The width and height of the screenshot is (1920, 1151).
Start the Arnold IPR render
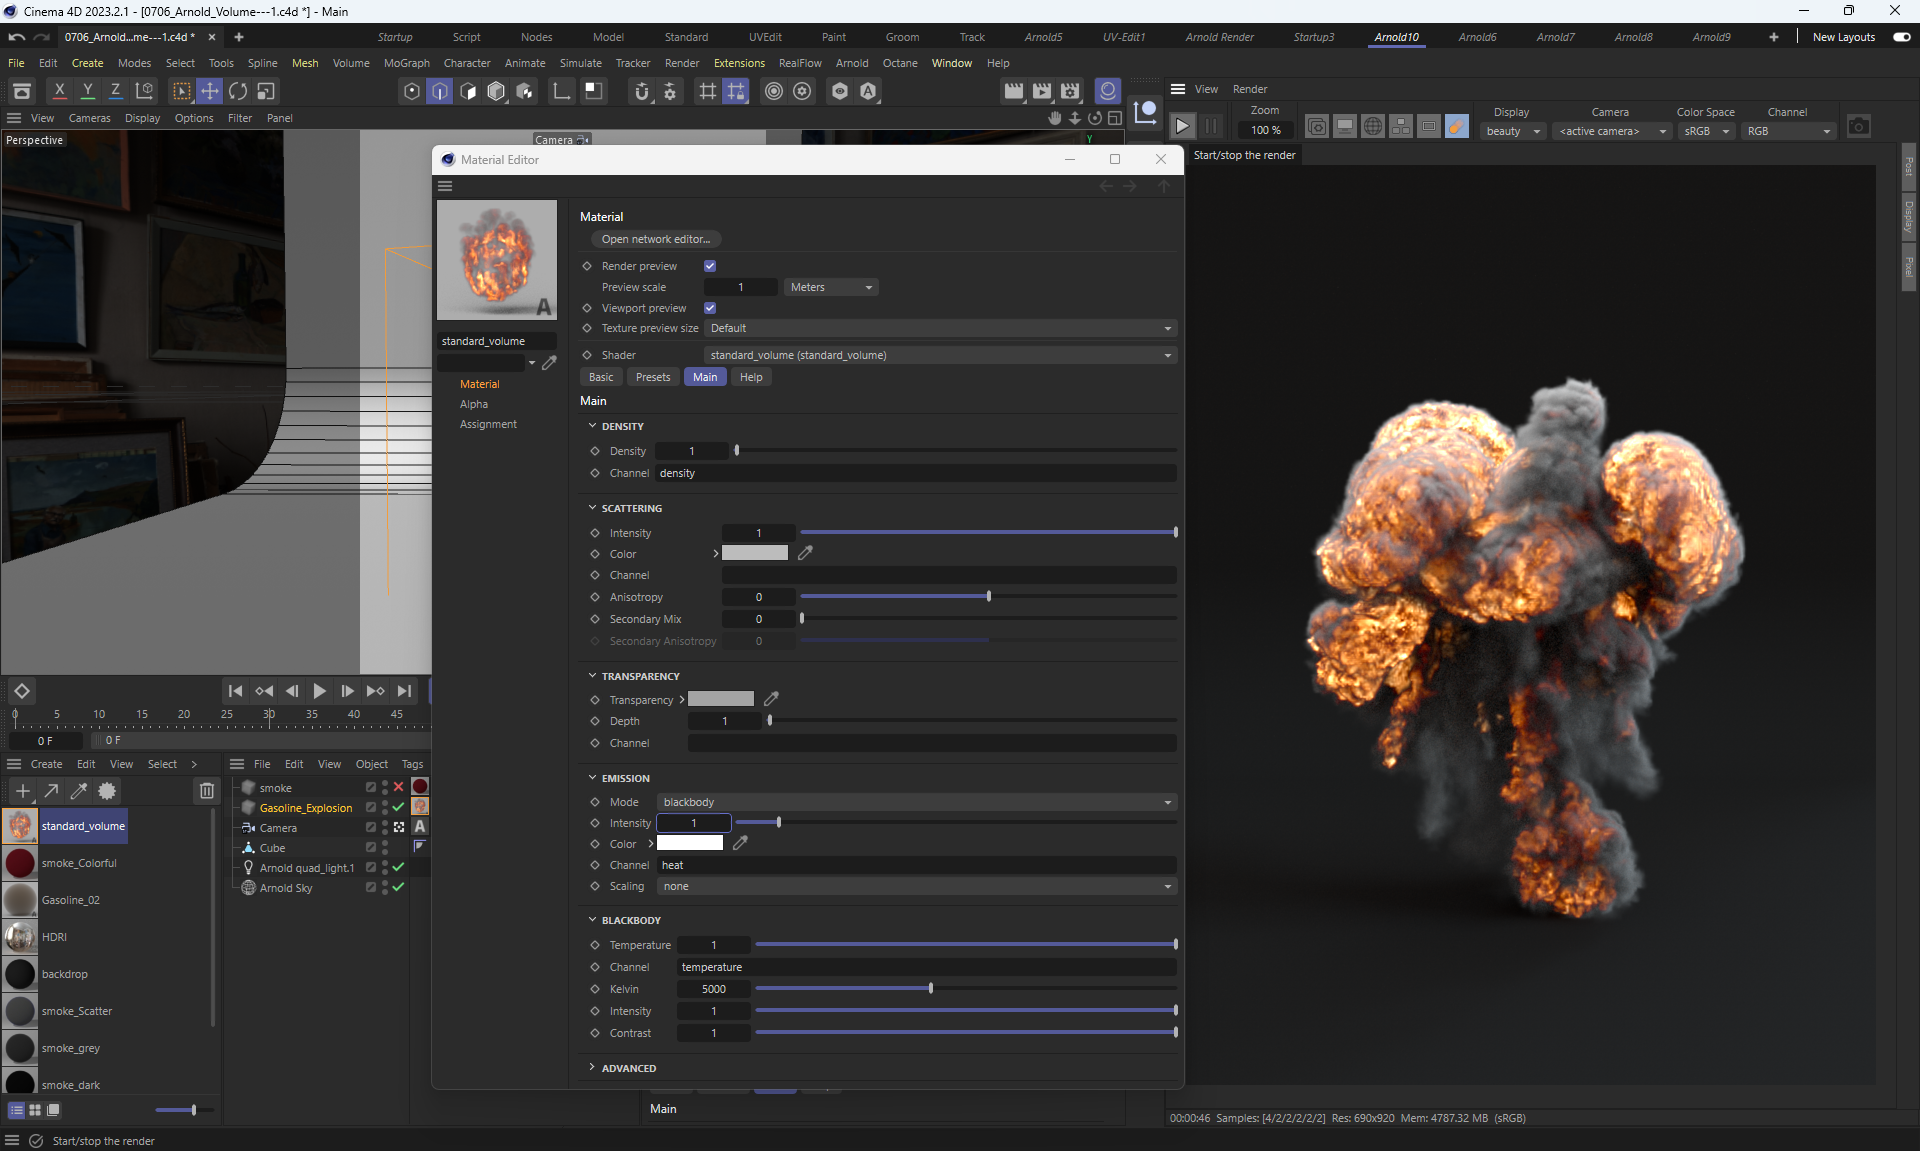pos(1182,127)
